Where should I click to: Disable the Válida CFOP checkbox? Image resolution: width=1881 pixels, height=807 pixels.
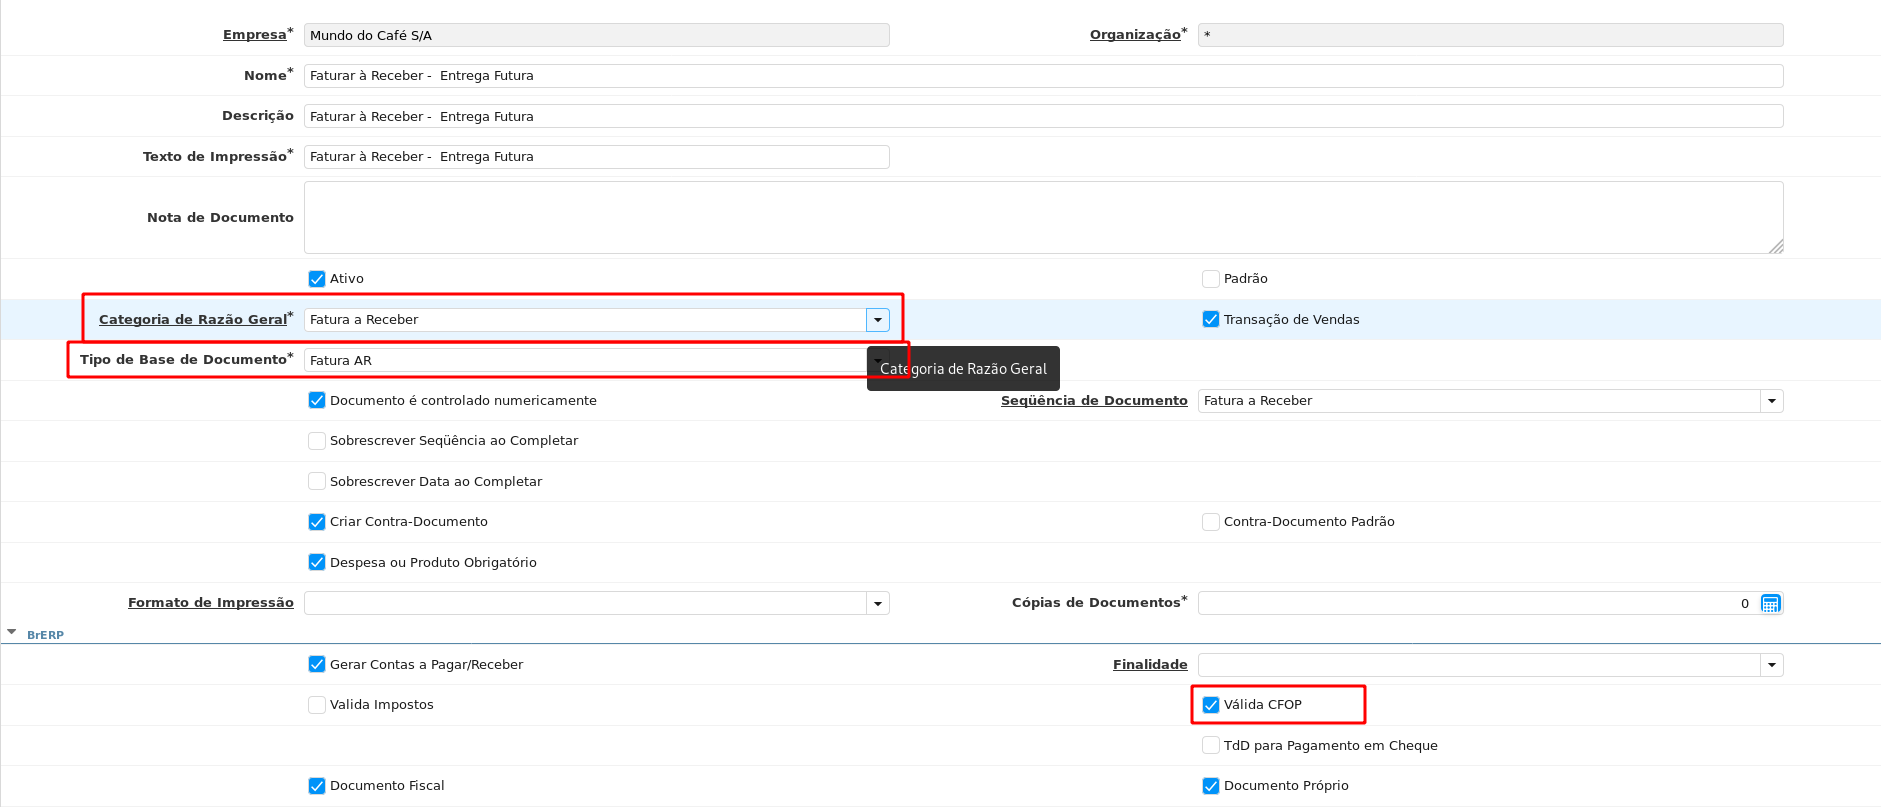[x=1210, y=705]
